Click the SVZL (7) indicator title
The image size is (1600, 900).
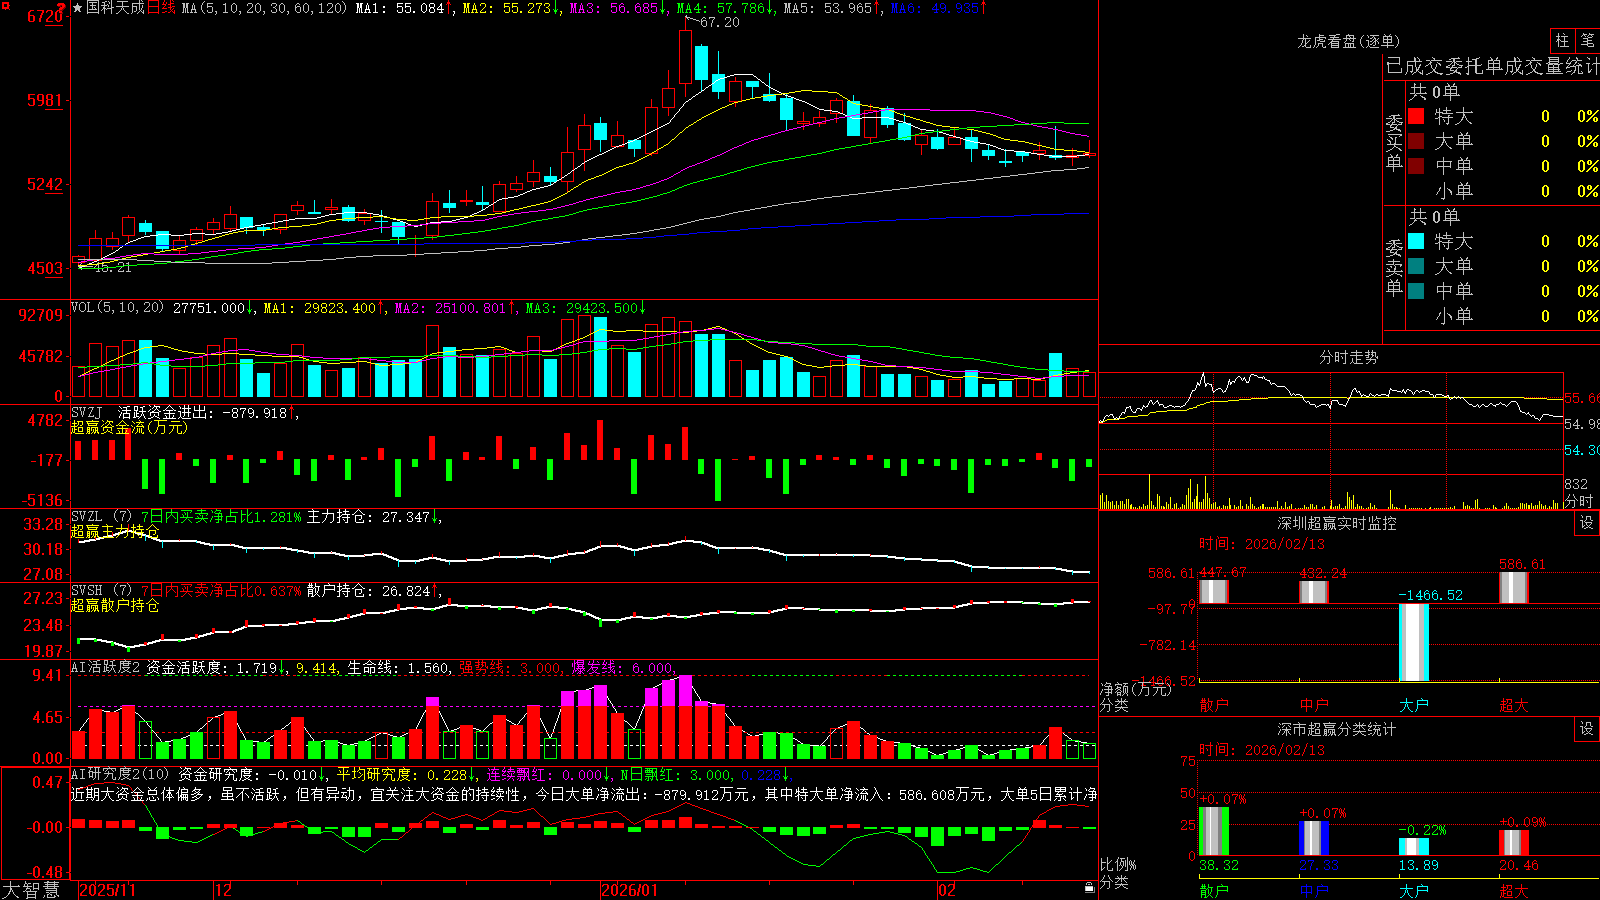pos(102,517)
